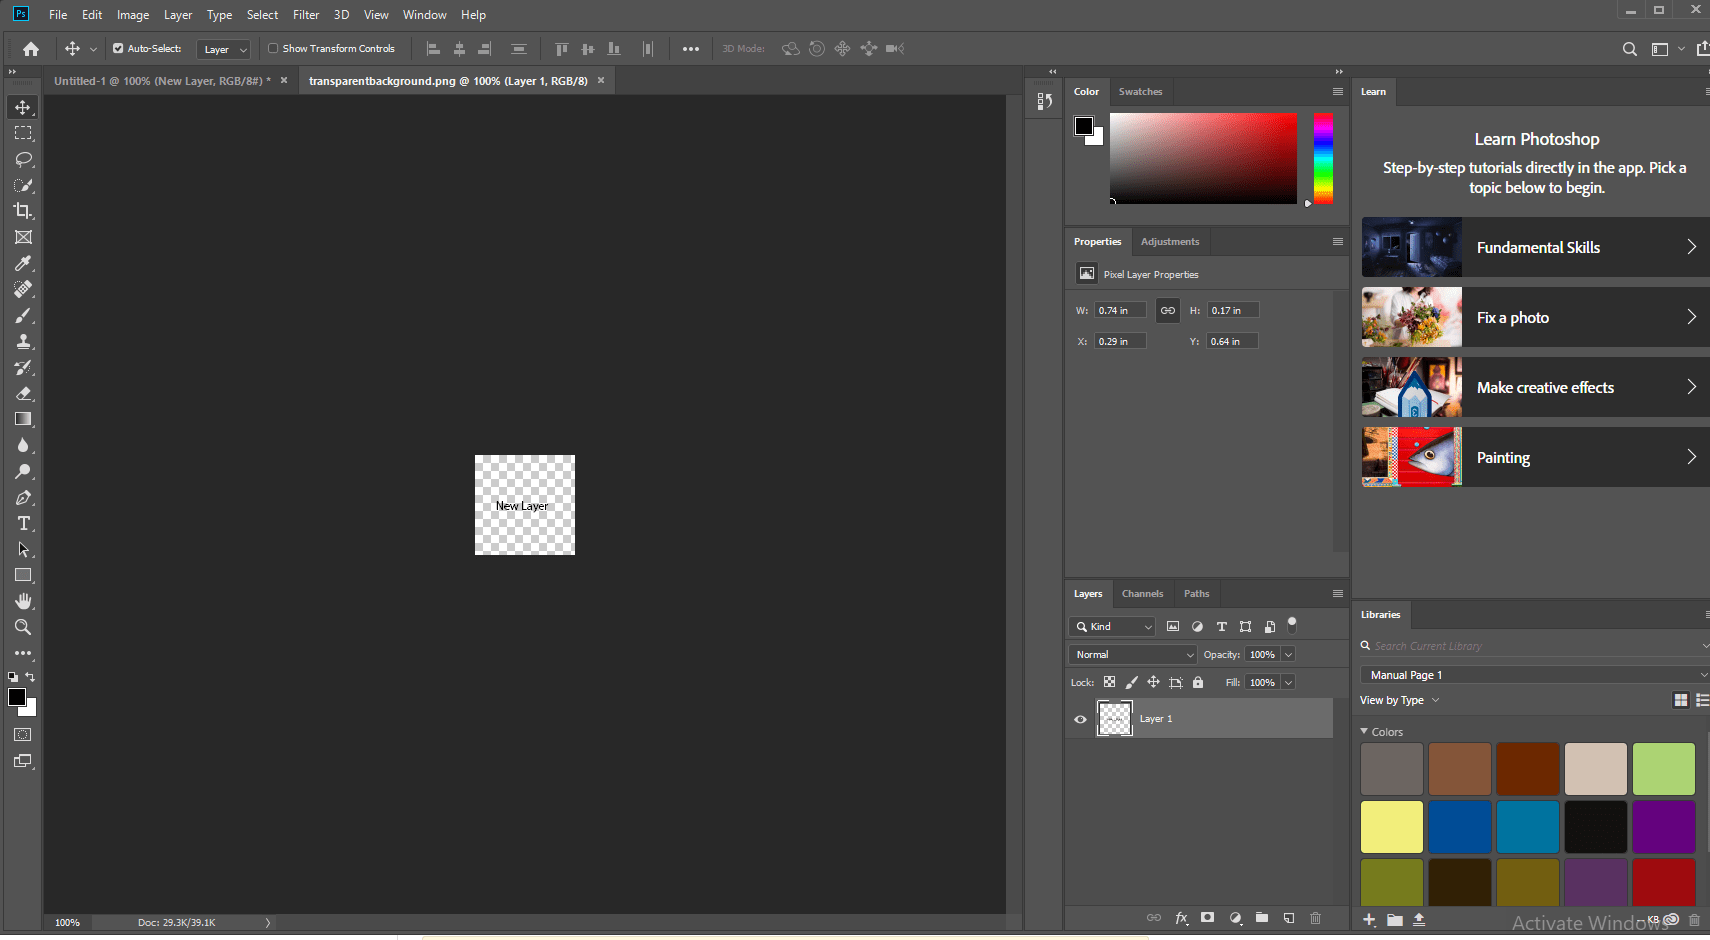Collapse the Colors section in Libraries
This screenshot has width=1710, height=940.
tap(1364, 731)
